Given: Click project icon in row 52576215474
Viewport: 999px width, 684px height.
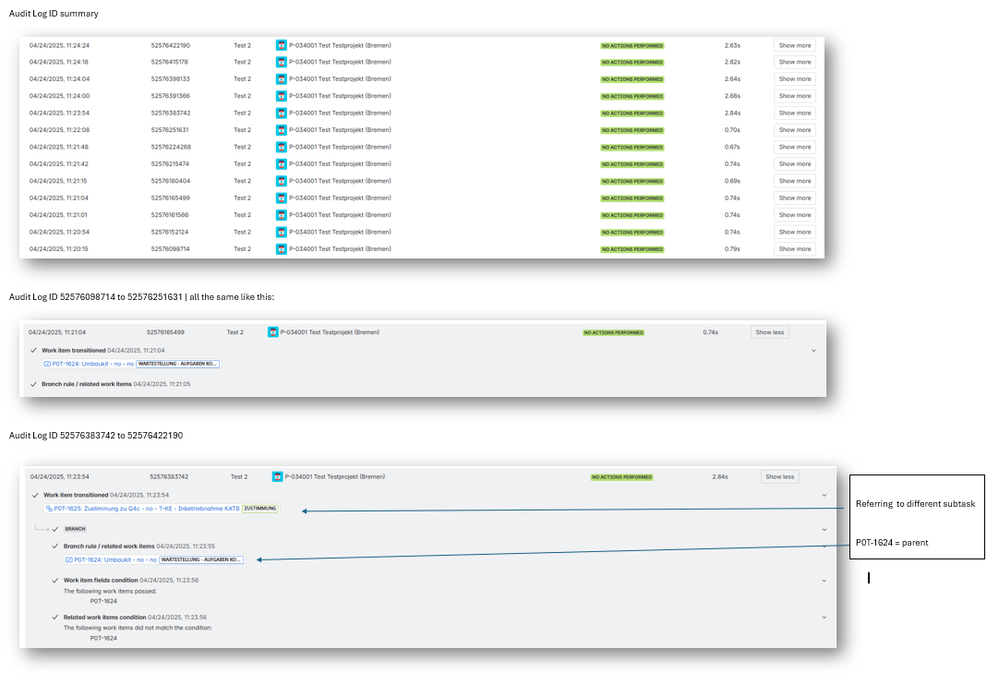Looking at the screenshot, I should coord(281,164).
